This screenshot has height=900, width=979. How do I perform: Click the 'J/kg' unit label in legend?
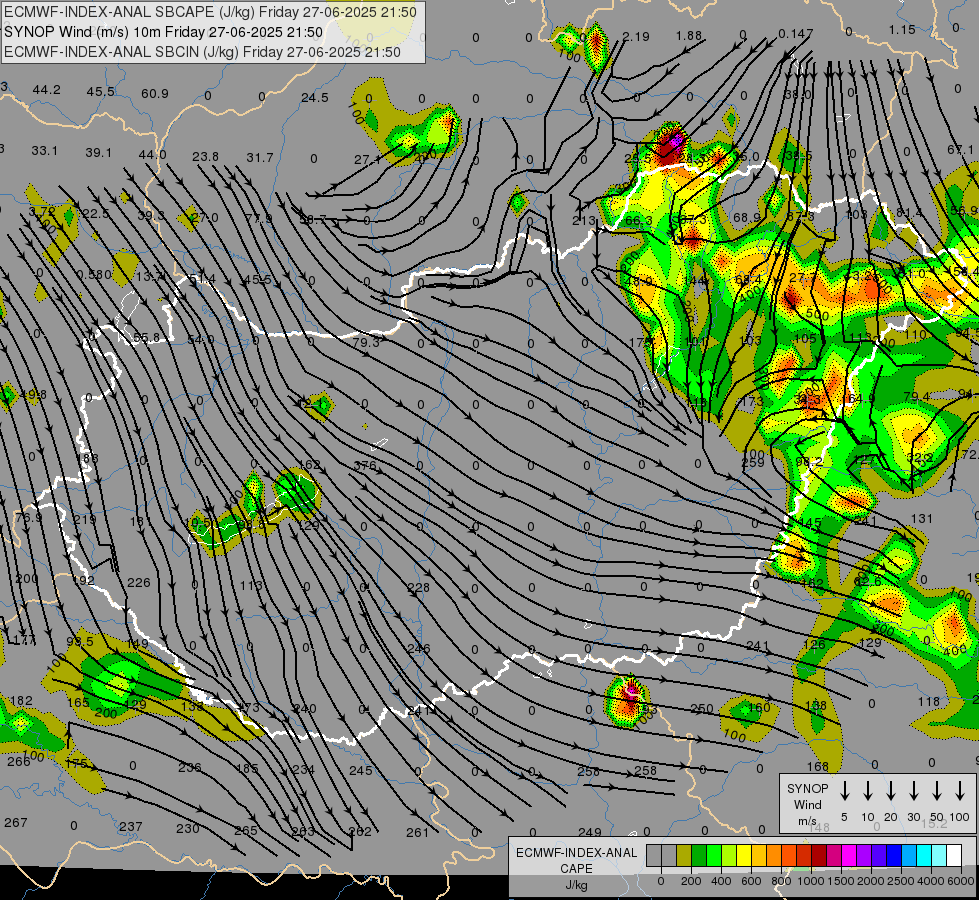[576, 885]
